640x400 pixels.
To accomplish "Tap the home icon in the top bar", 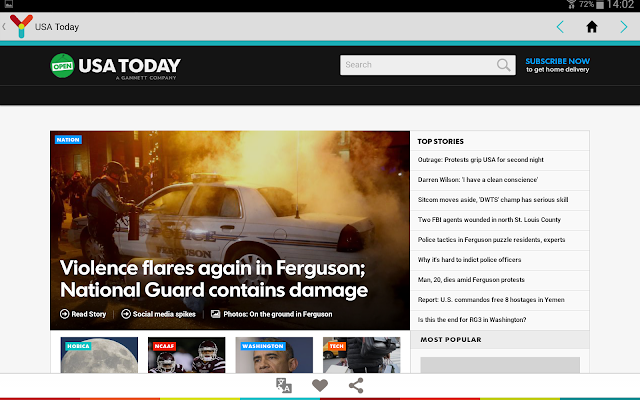I will pos(591,27).
